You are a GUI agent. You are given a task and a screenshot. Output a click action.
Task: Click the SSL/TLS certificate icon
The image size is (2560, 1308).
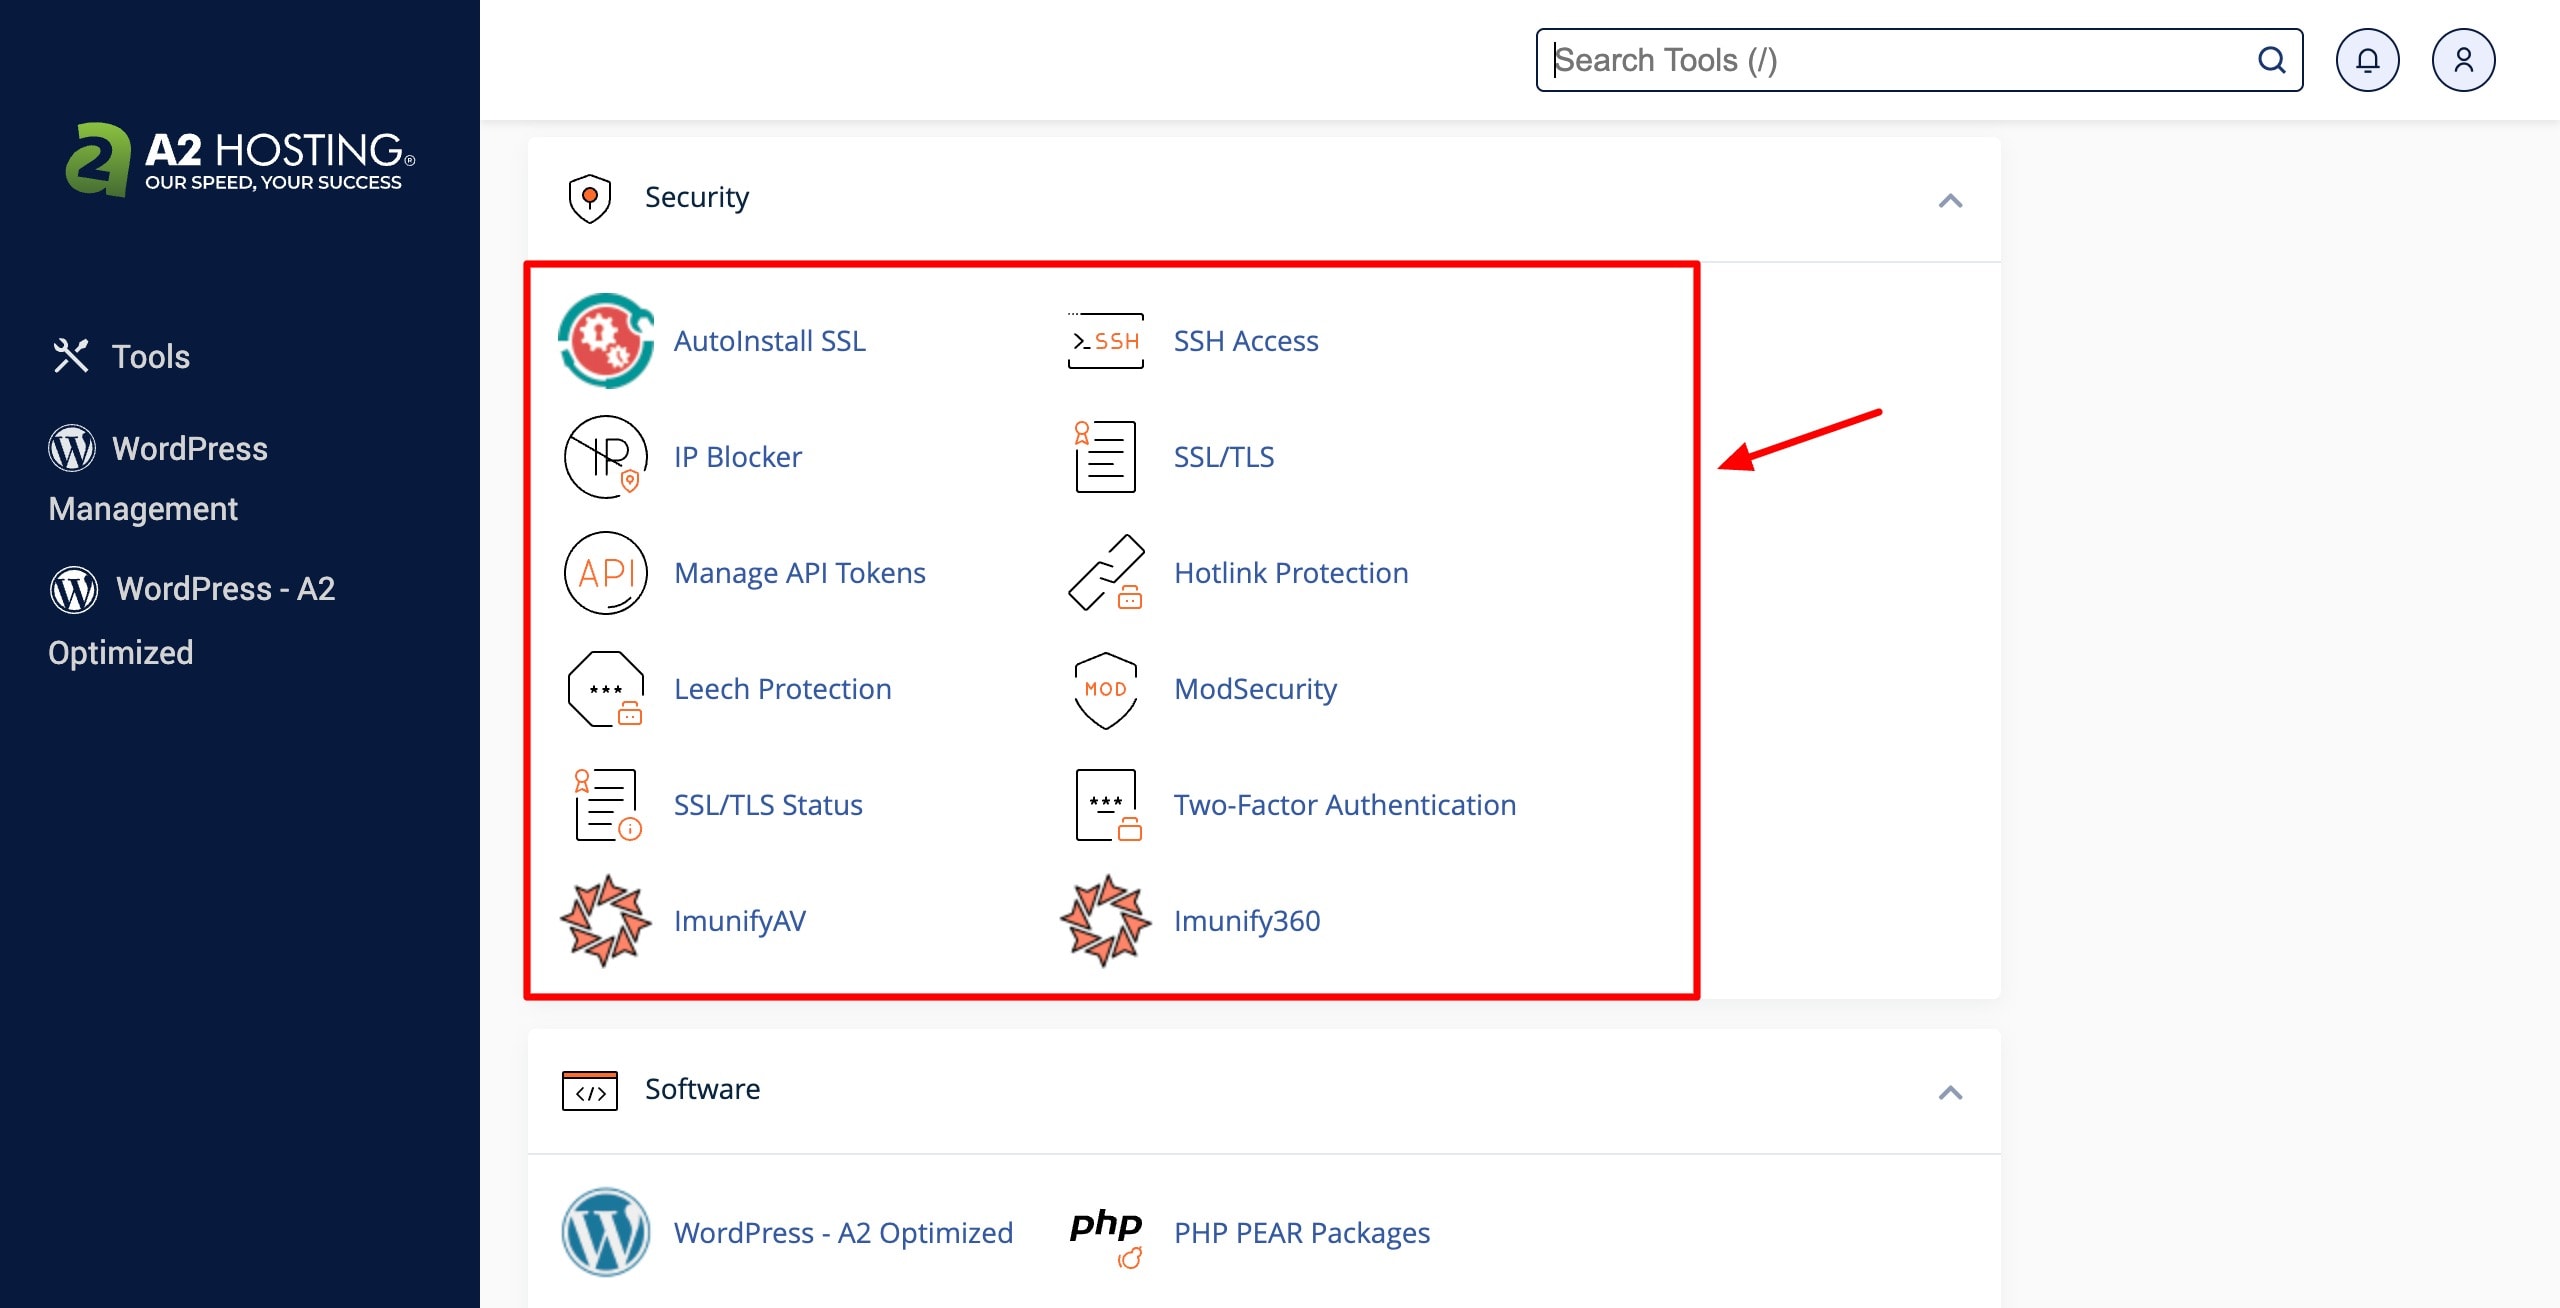[1105, 457]
